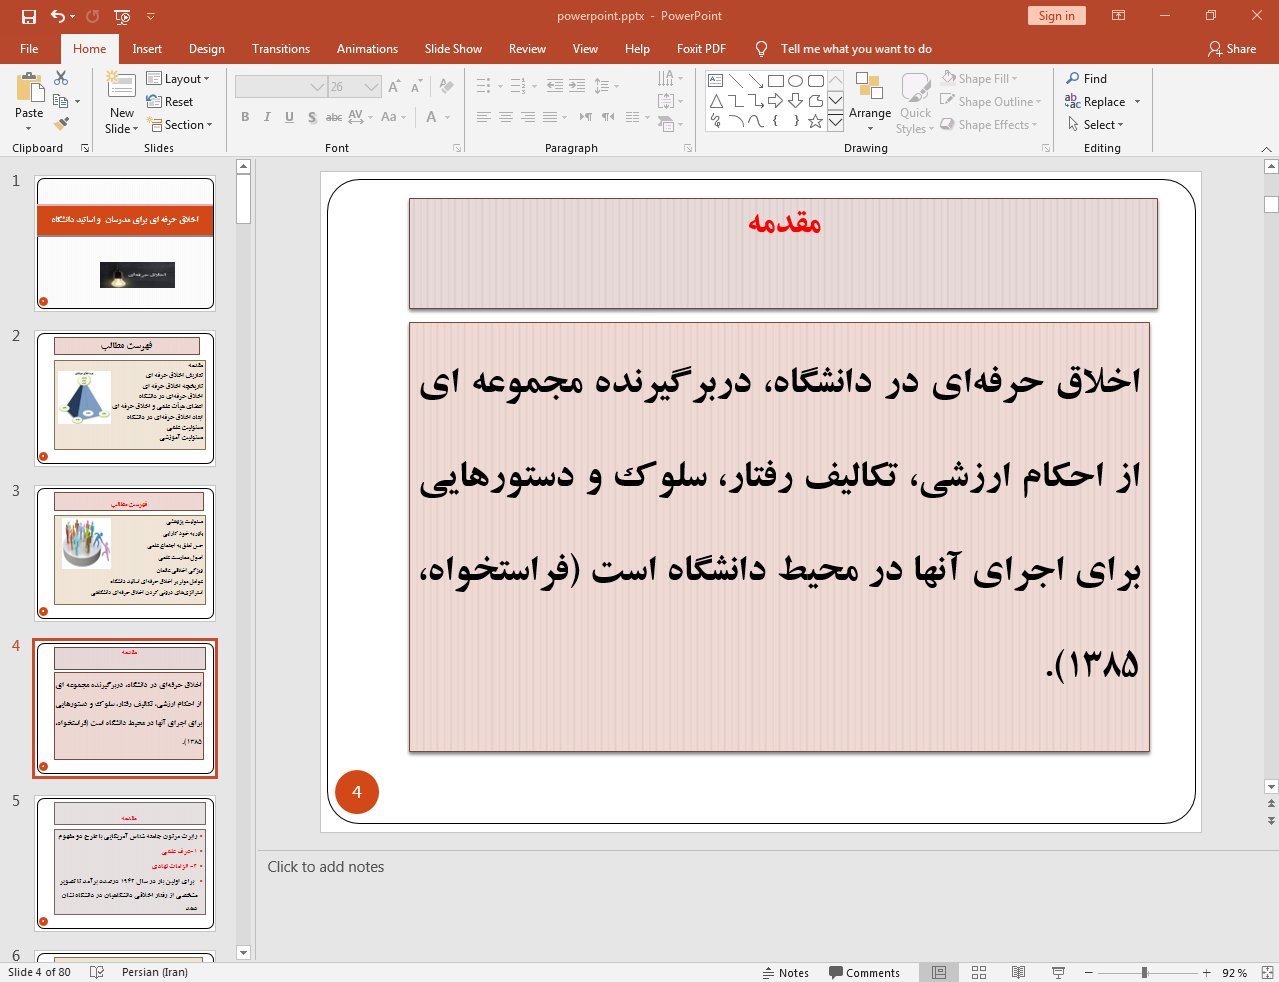This screenshot has width=1279, height=982.
Task: Align text right in paragraph group
Action: tap(528, 117)
